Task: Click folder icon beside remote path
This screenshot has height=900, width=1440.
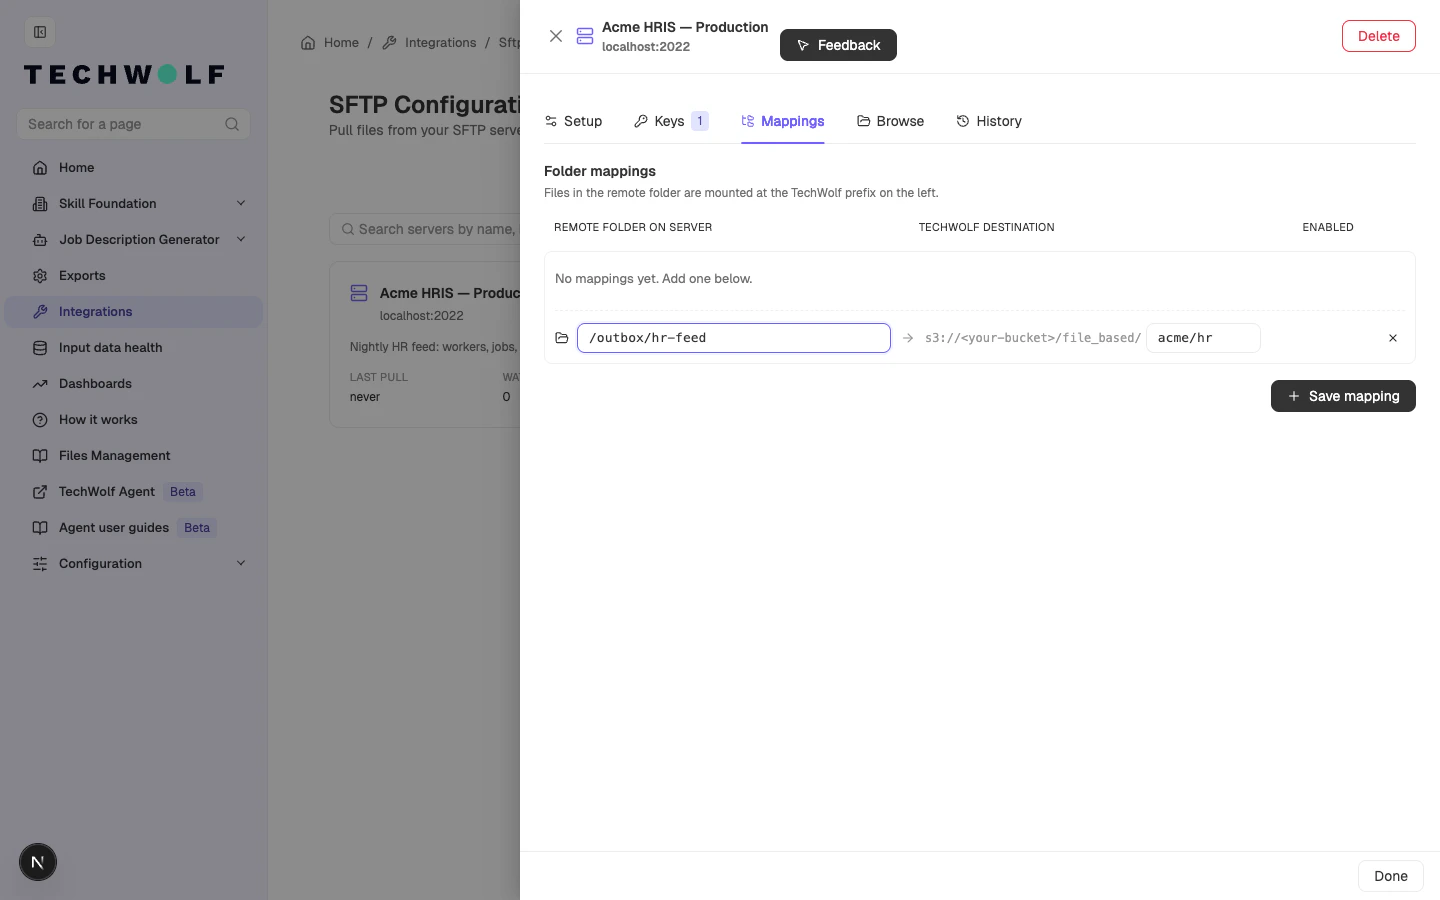Action: pos(562,338)
